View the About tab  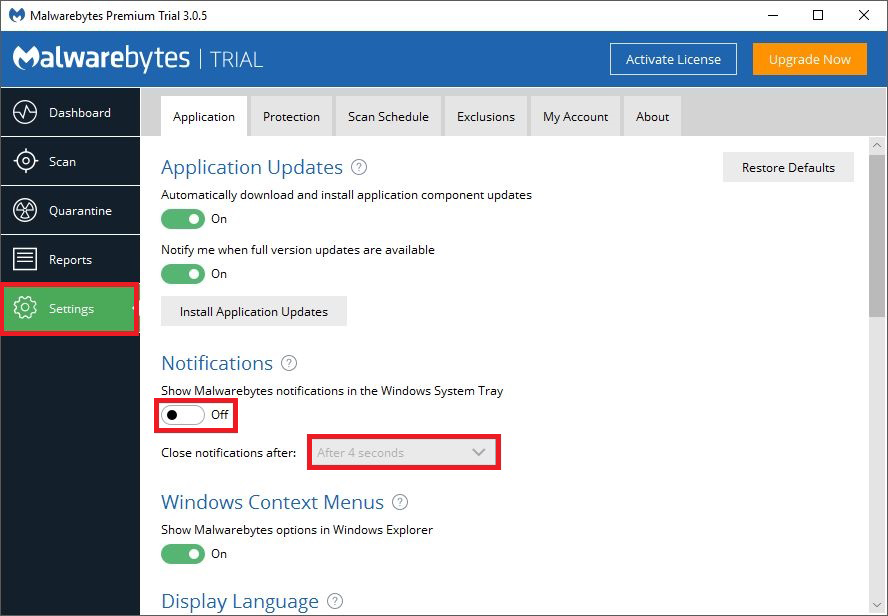coord(652,117)
